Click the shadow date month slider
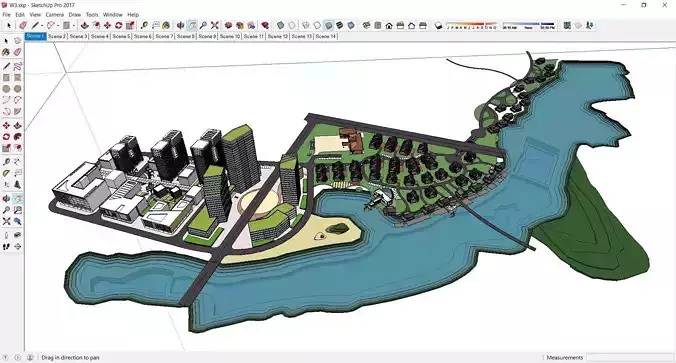Image resolution: width=676 pixels, height=363 pixels. point(471,25)
